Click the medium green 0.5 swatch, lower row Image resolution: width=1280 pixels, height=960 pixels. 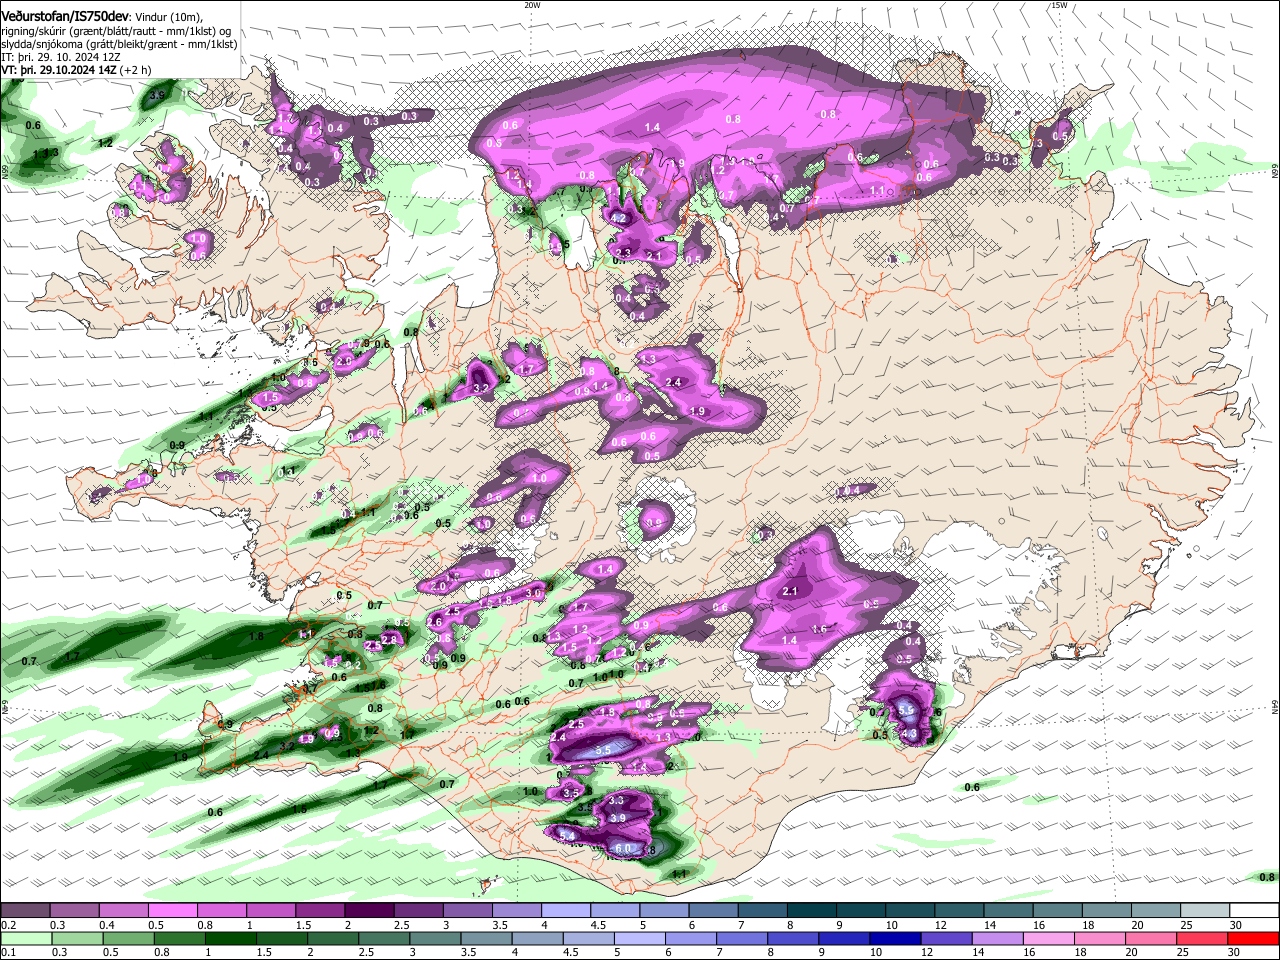tap(130, 938)
